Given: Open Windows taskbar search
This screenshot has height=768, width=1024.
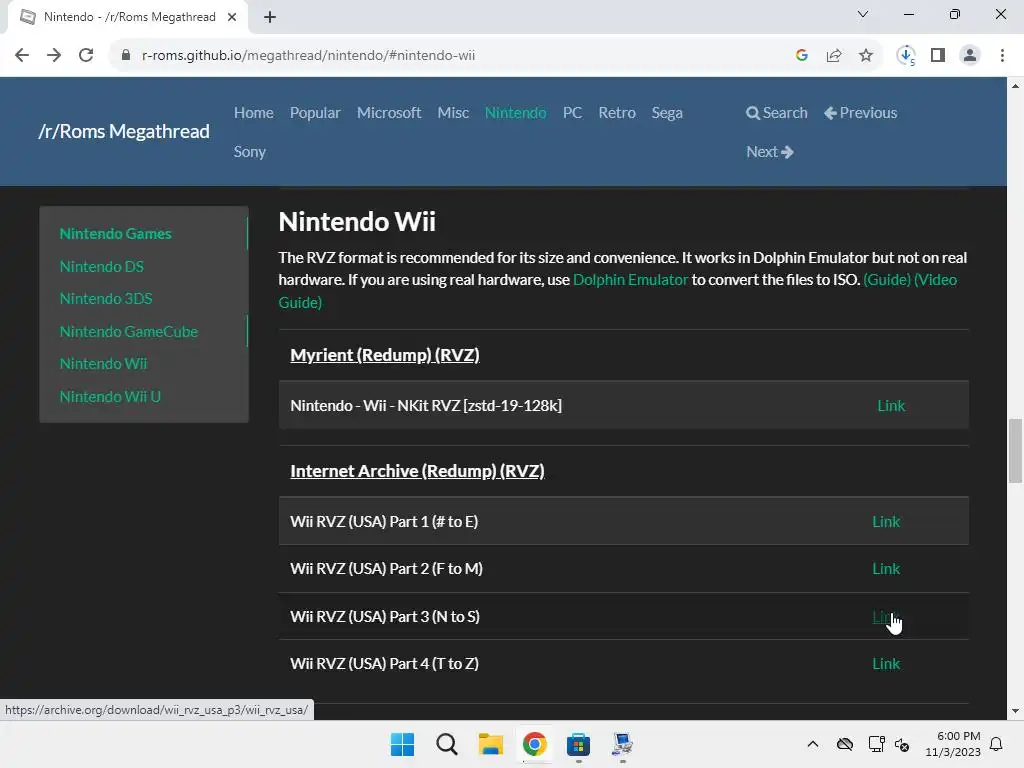Looking at the screenshot, I should point(447,744).
